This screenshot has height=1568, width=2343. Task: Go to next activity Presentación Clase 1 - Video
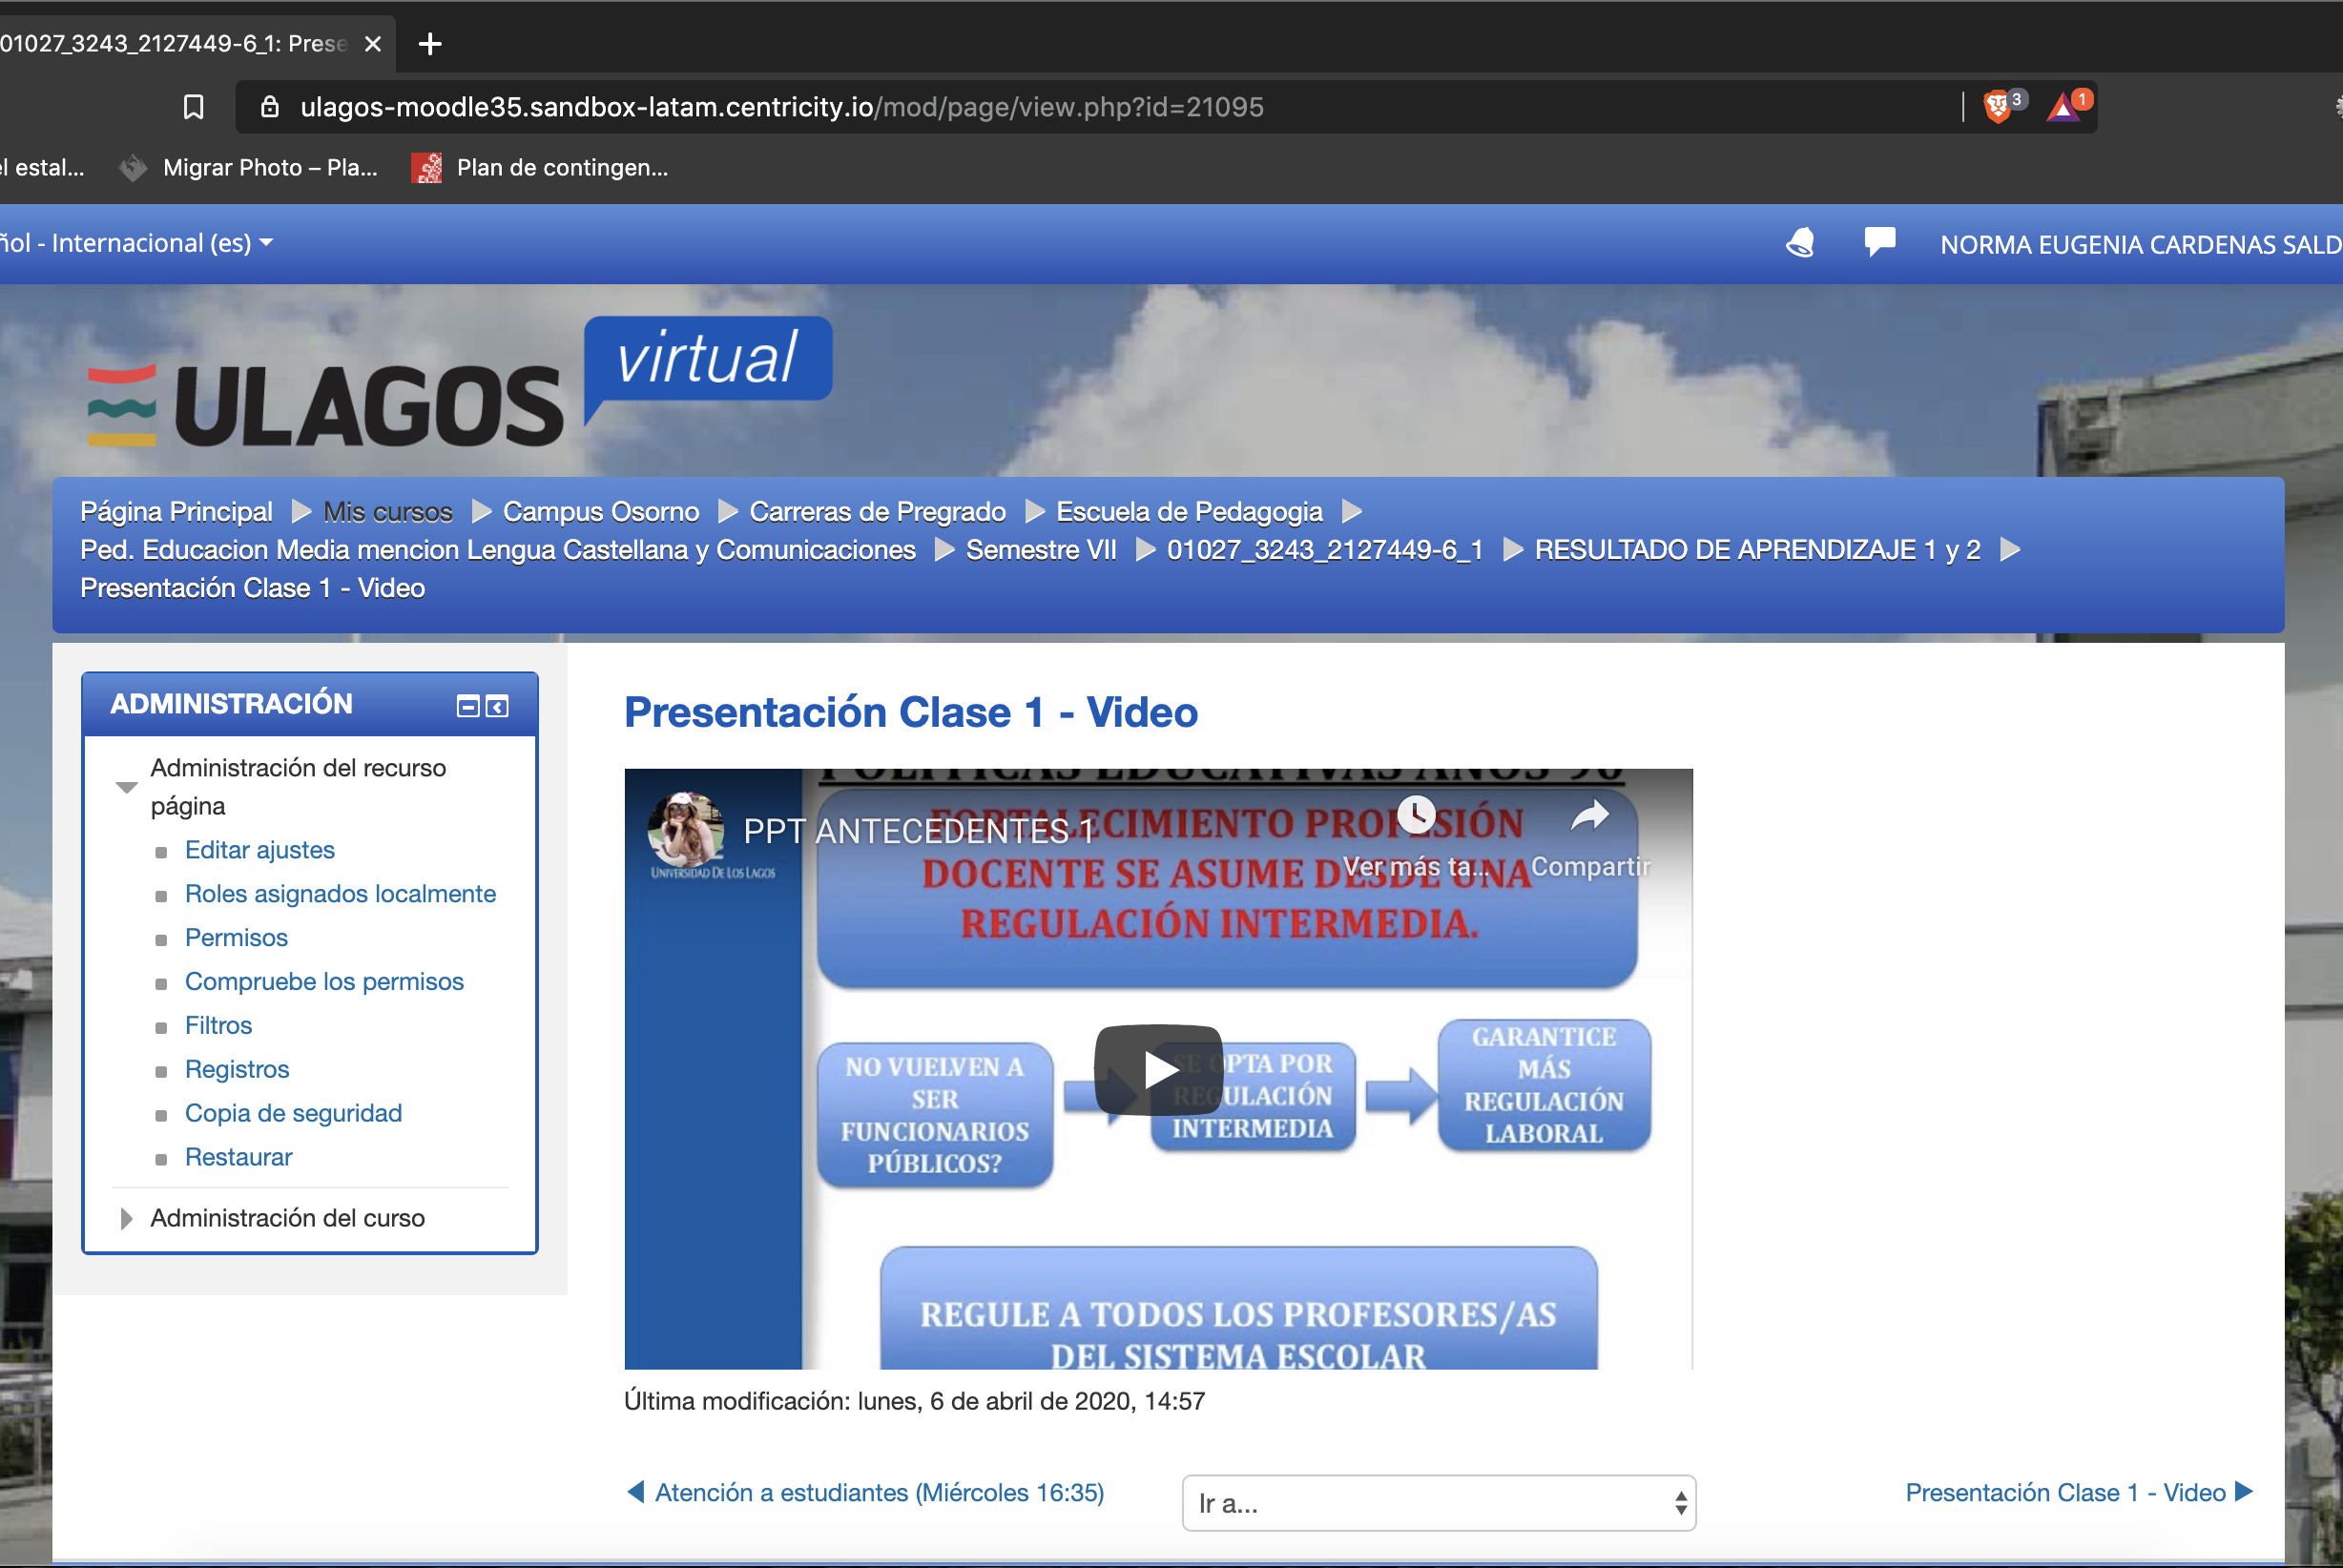2079,1493
